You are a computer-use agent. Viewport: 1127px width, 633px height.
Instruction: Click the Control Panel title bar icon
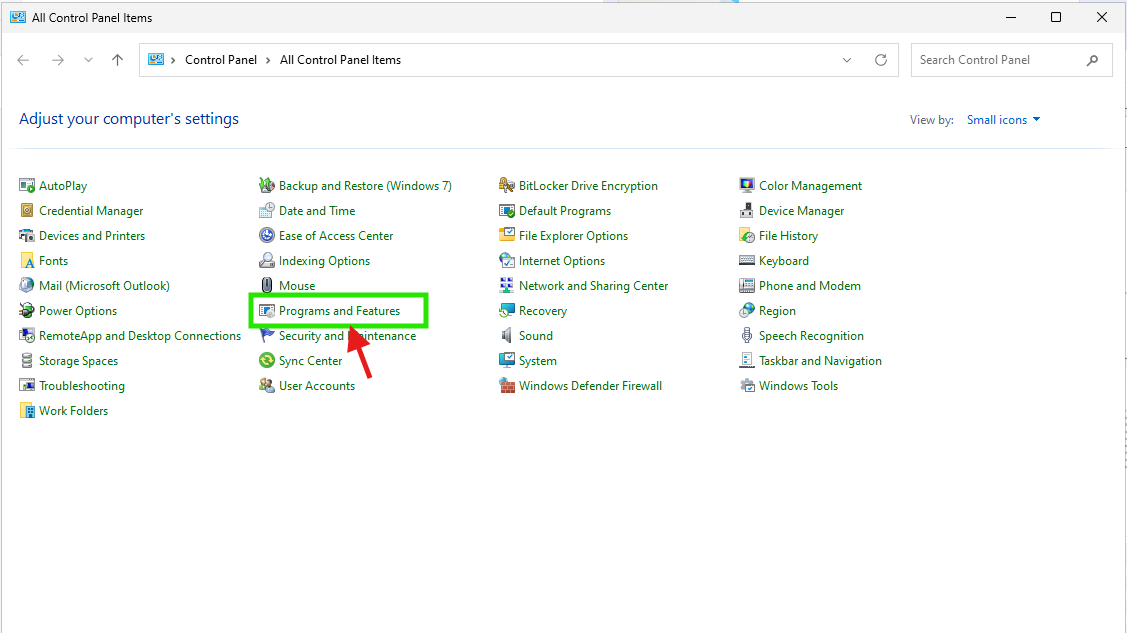point(18,17)
